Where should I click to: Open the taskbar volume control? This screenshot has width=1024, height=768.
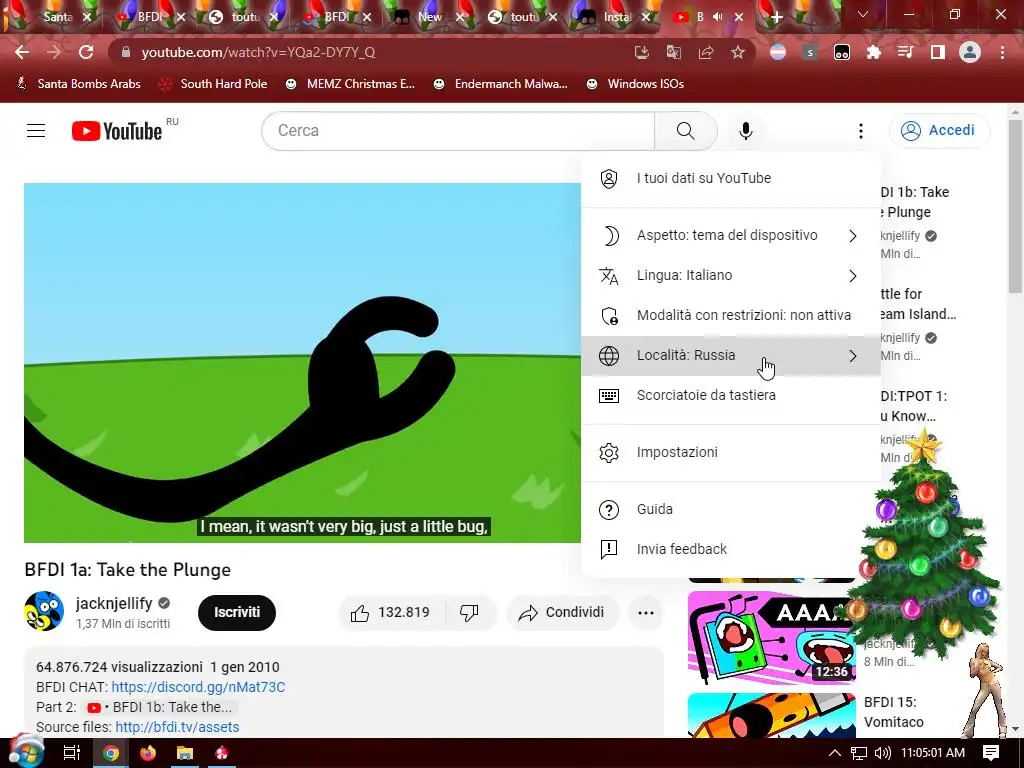882,753
